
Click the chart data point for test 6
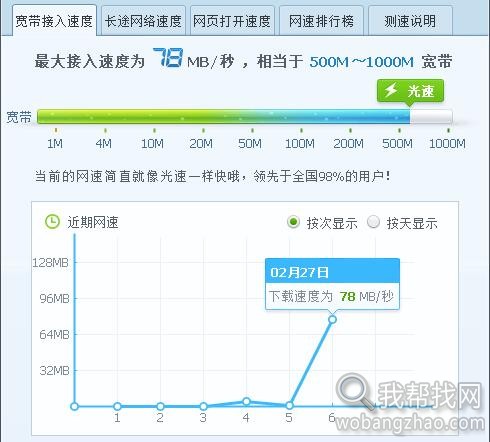point(332,320)
